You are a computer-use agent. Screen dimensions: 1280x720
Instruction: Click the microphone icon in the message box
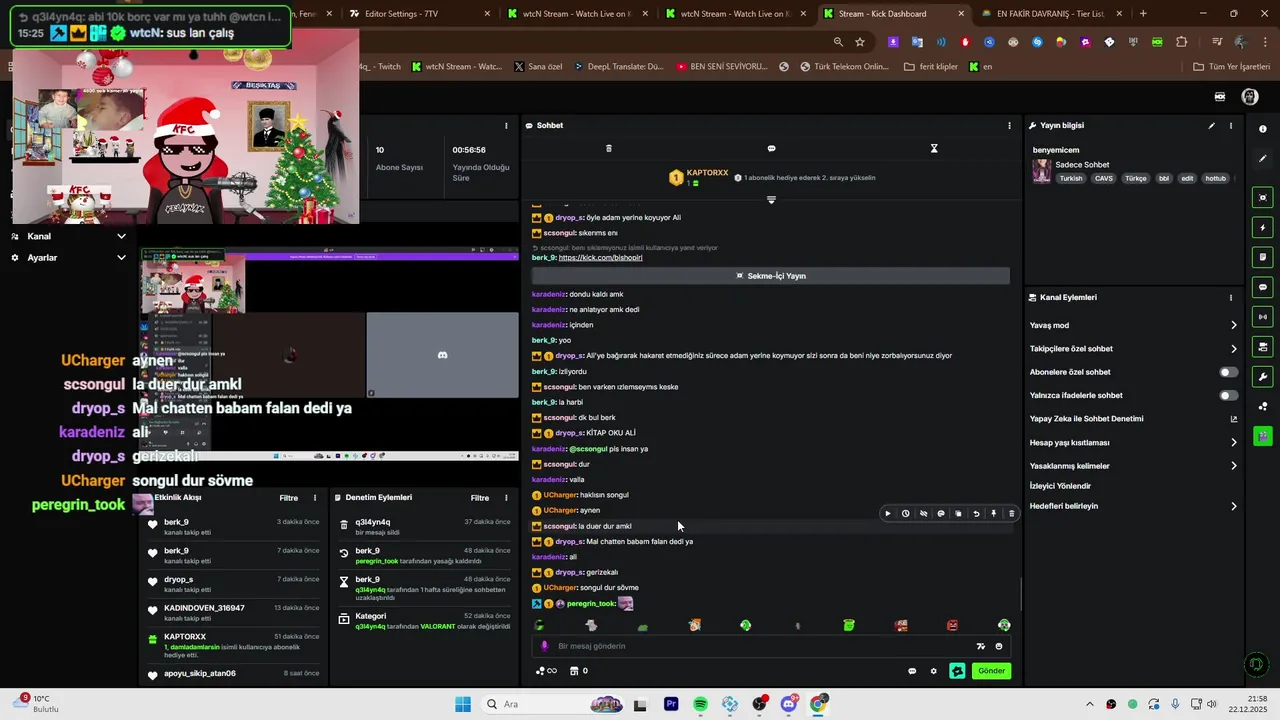point(545,646)
